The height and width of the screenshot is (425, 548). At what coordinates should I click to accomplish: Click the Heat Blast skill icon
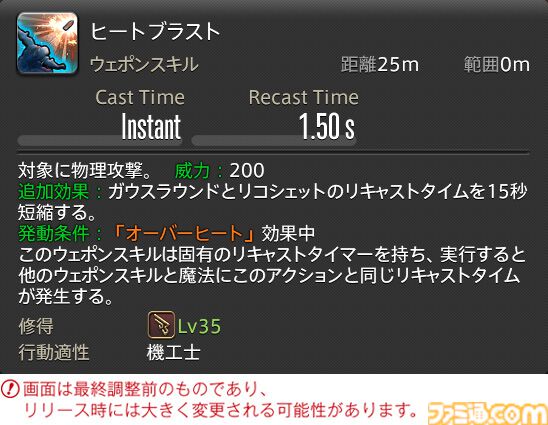click(47, 43)
